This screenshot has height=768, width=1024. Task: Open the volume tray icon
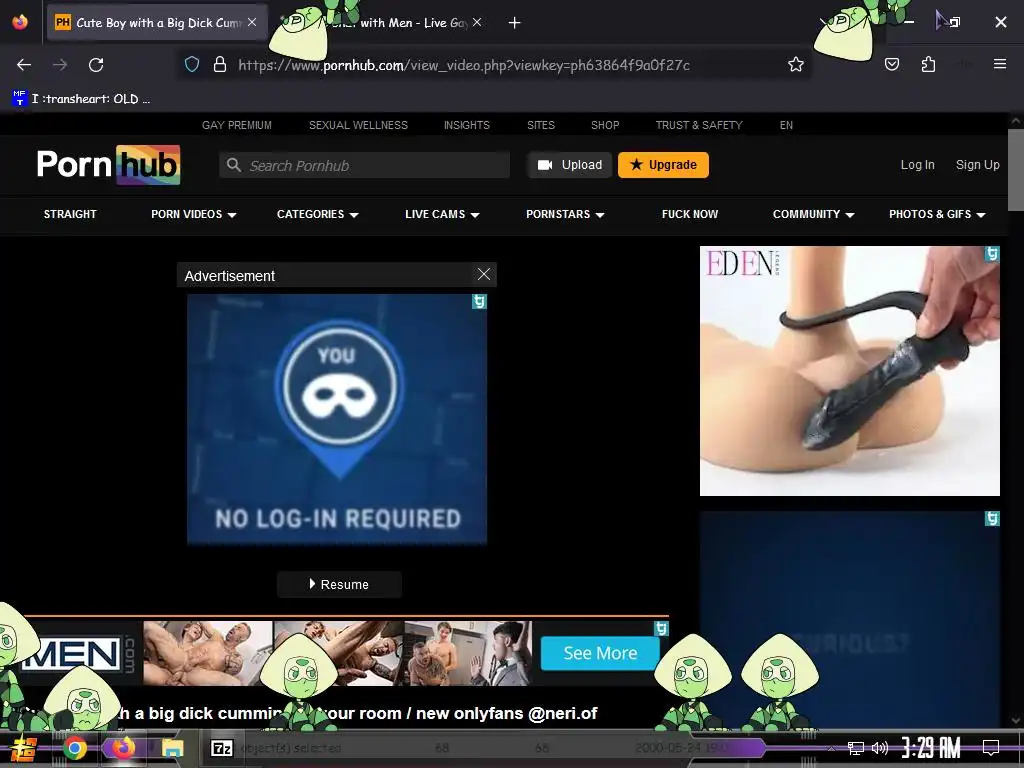point(880,748)
